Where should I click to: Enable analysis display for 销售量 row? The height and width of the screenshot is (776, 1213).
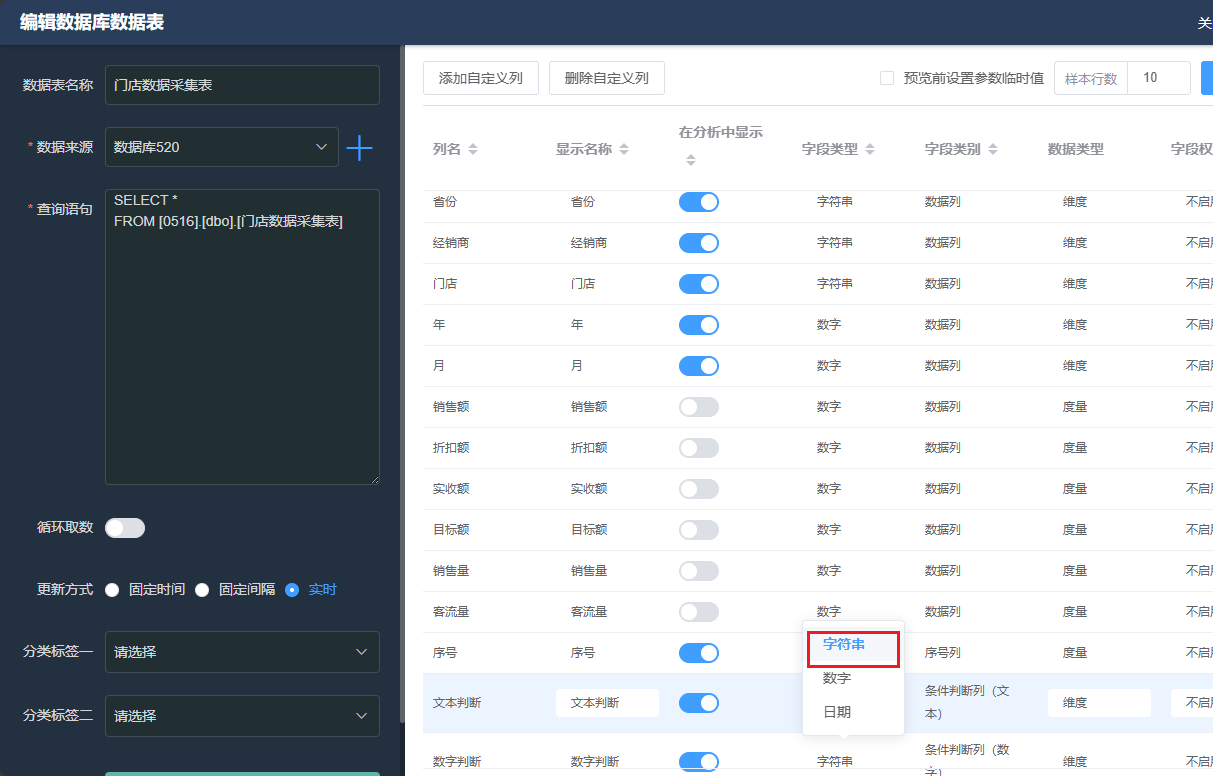[x=699, y=571]
